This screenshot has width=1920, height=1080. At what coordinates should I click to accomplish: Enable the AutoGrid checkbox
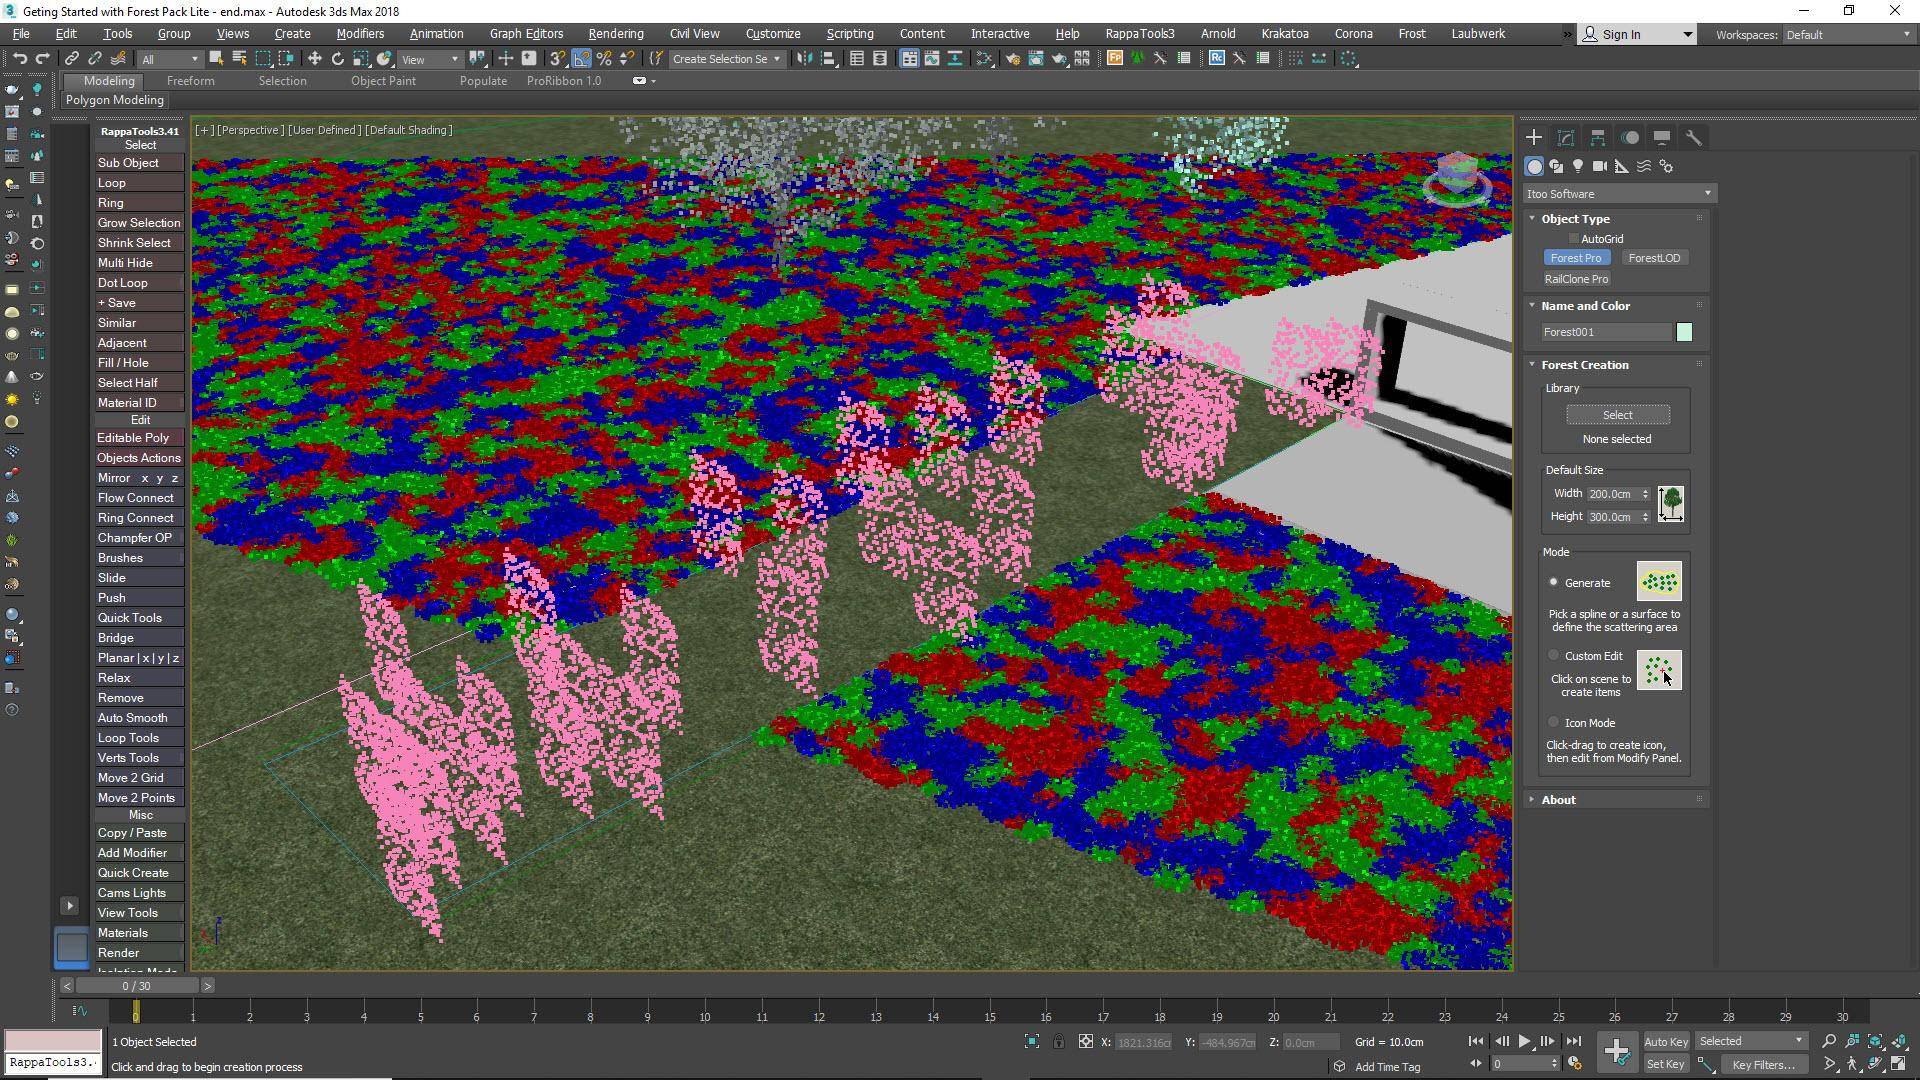[x=1574, y=238]
